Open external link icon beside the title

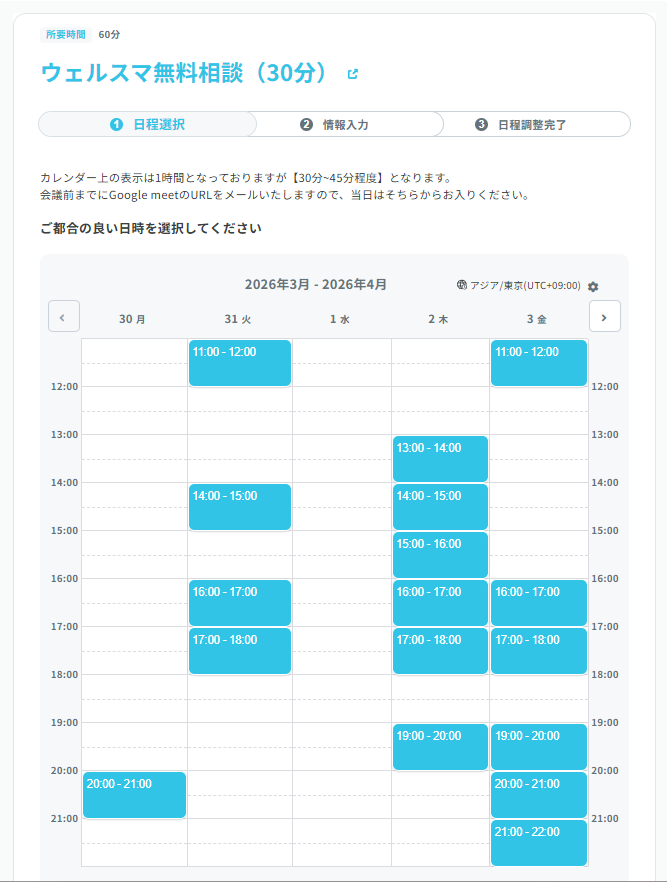coord(352,74)
